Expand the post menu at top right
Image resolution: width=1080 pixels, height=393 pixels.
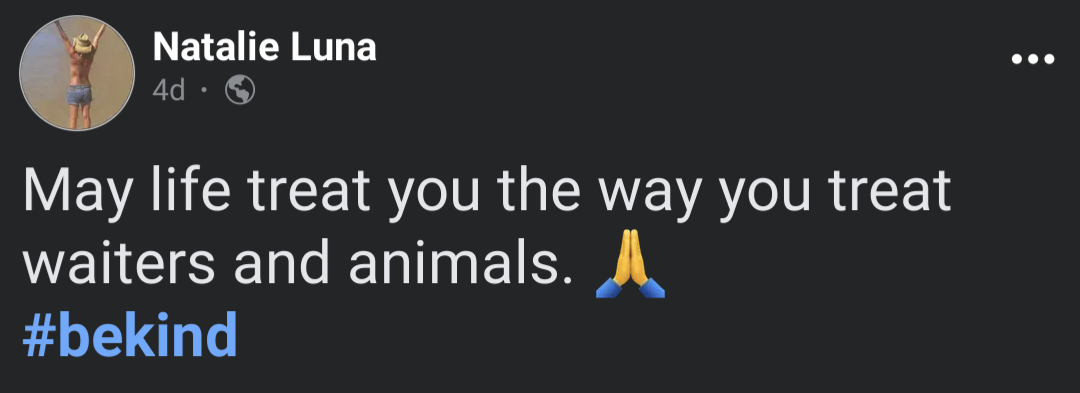click(x=1032, y=59)
